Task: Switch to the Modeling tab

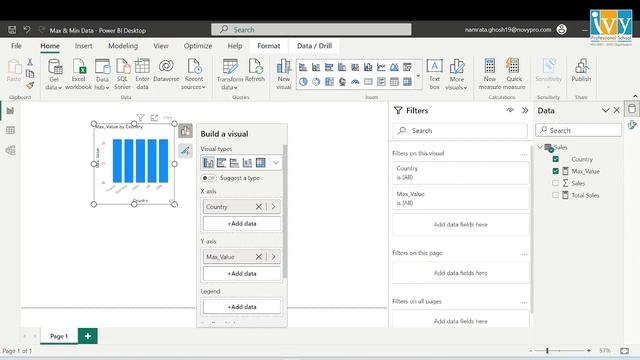Action: 123,46
